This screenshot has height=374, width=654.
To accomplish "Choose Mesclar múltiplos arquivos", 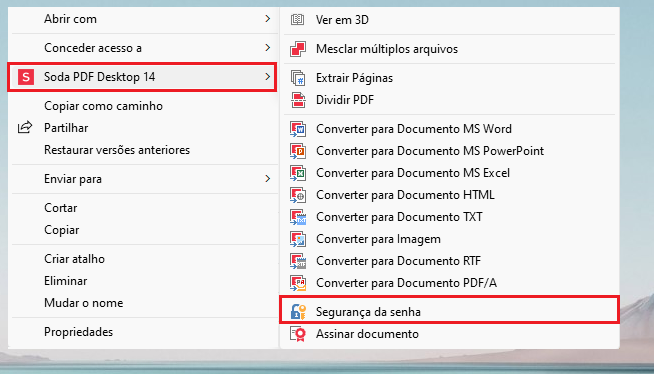I will click(x=450, y=49).
